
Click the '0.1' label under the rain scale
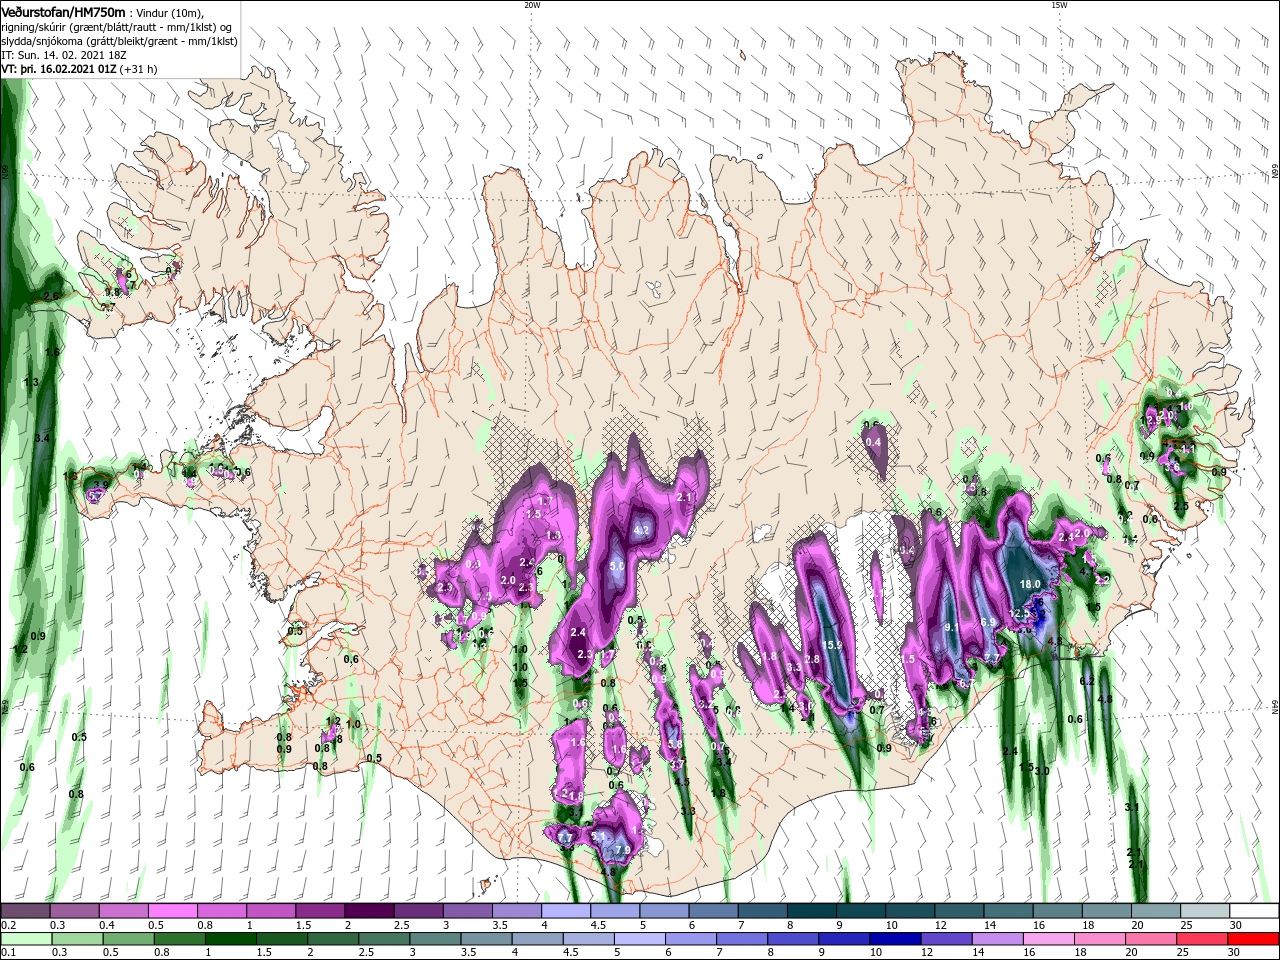(9, 953)
